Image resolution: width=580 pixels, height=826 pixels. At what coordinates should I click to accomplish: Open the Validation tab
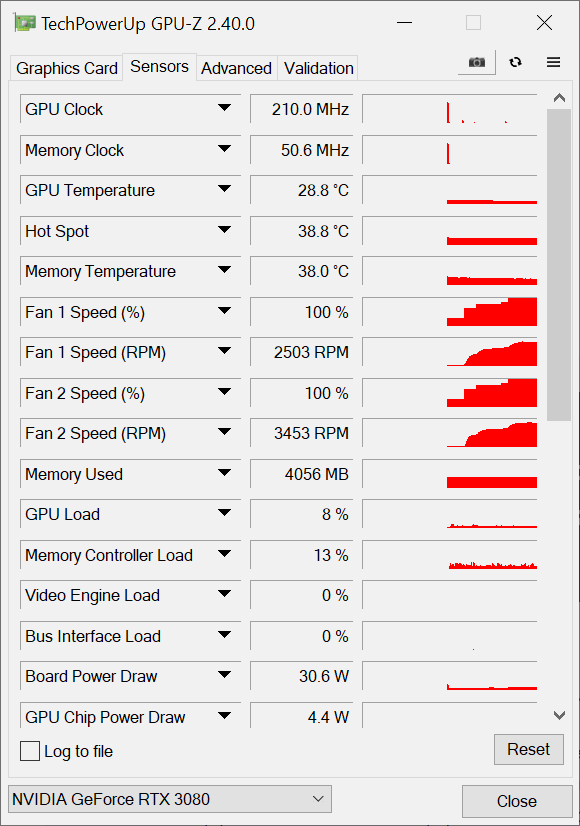318,68
